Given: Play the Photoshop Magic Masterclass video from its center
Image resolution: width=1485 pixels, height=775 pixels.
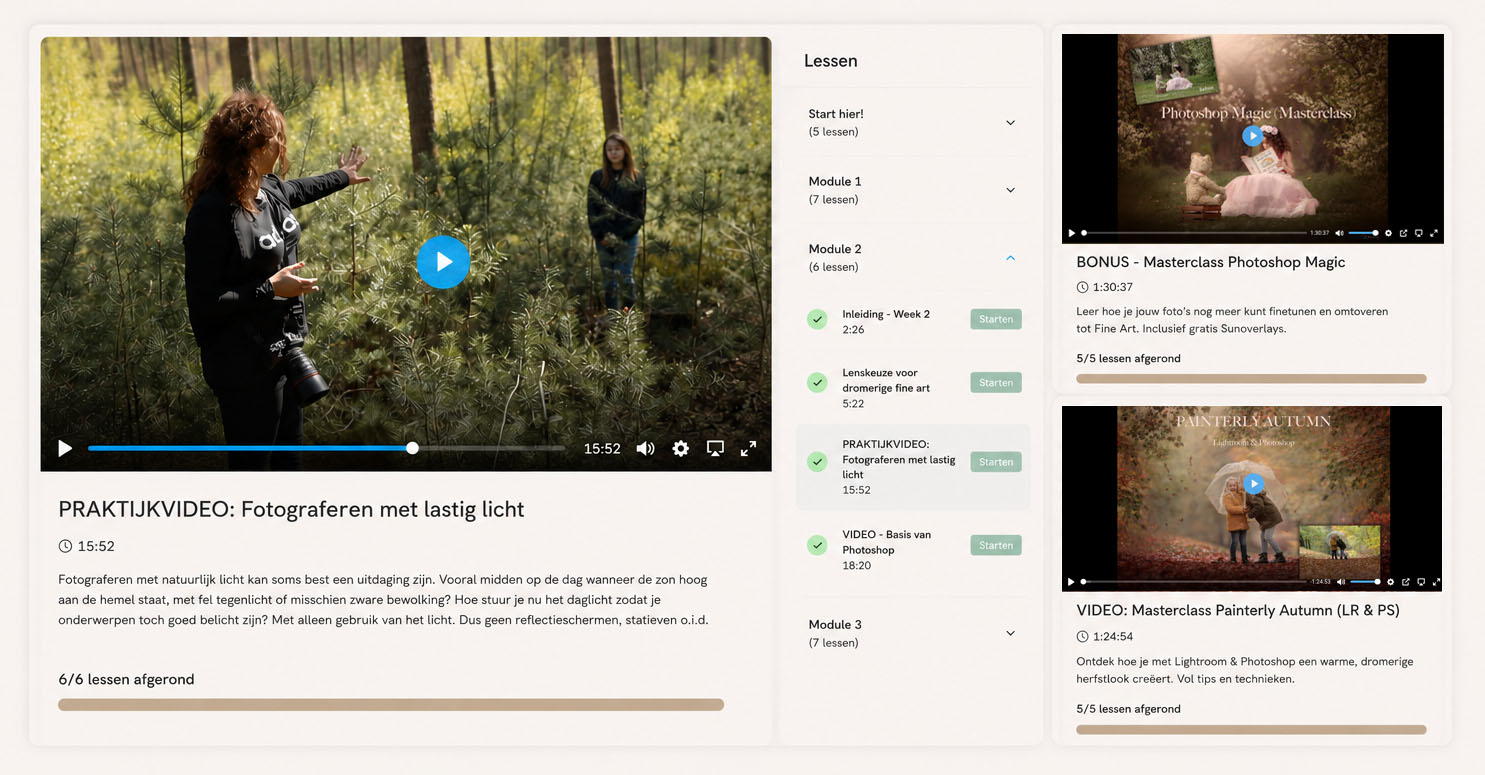Looking at the screenshot, I should click(1253, 136).
